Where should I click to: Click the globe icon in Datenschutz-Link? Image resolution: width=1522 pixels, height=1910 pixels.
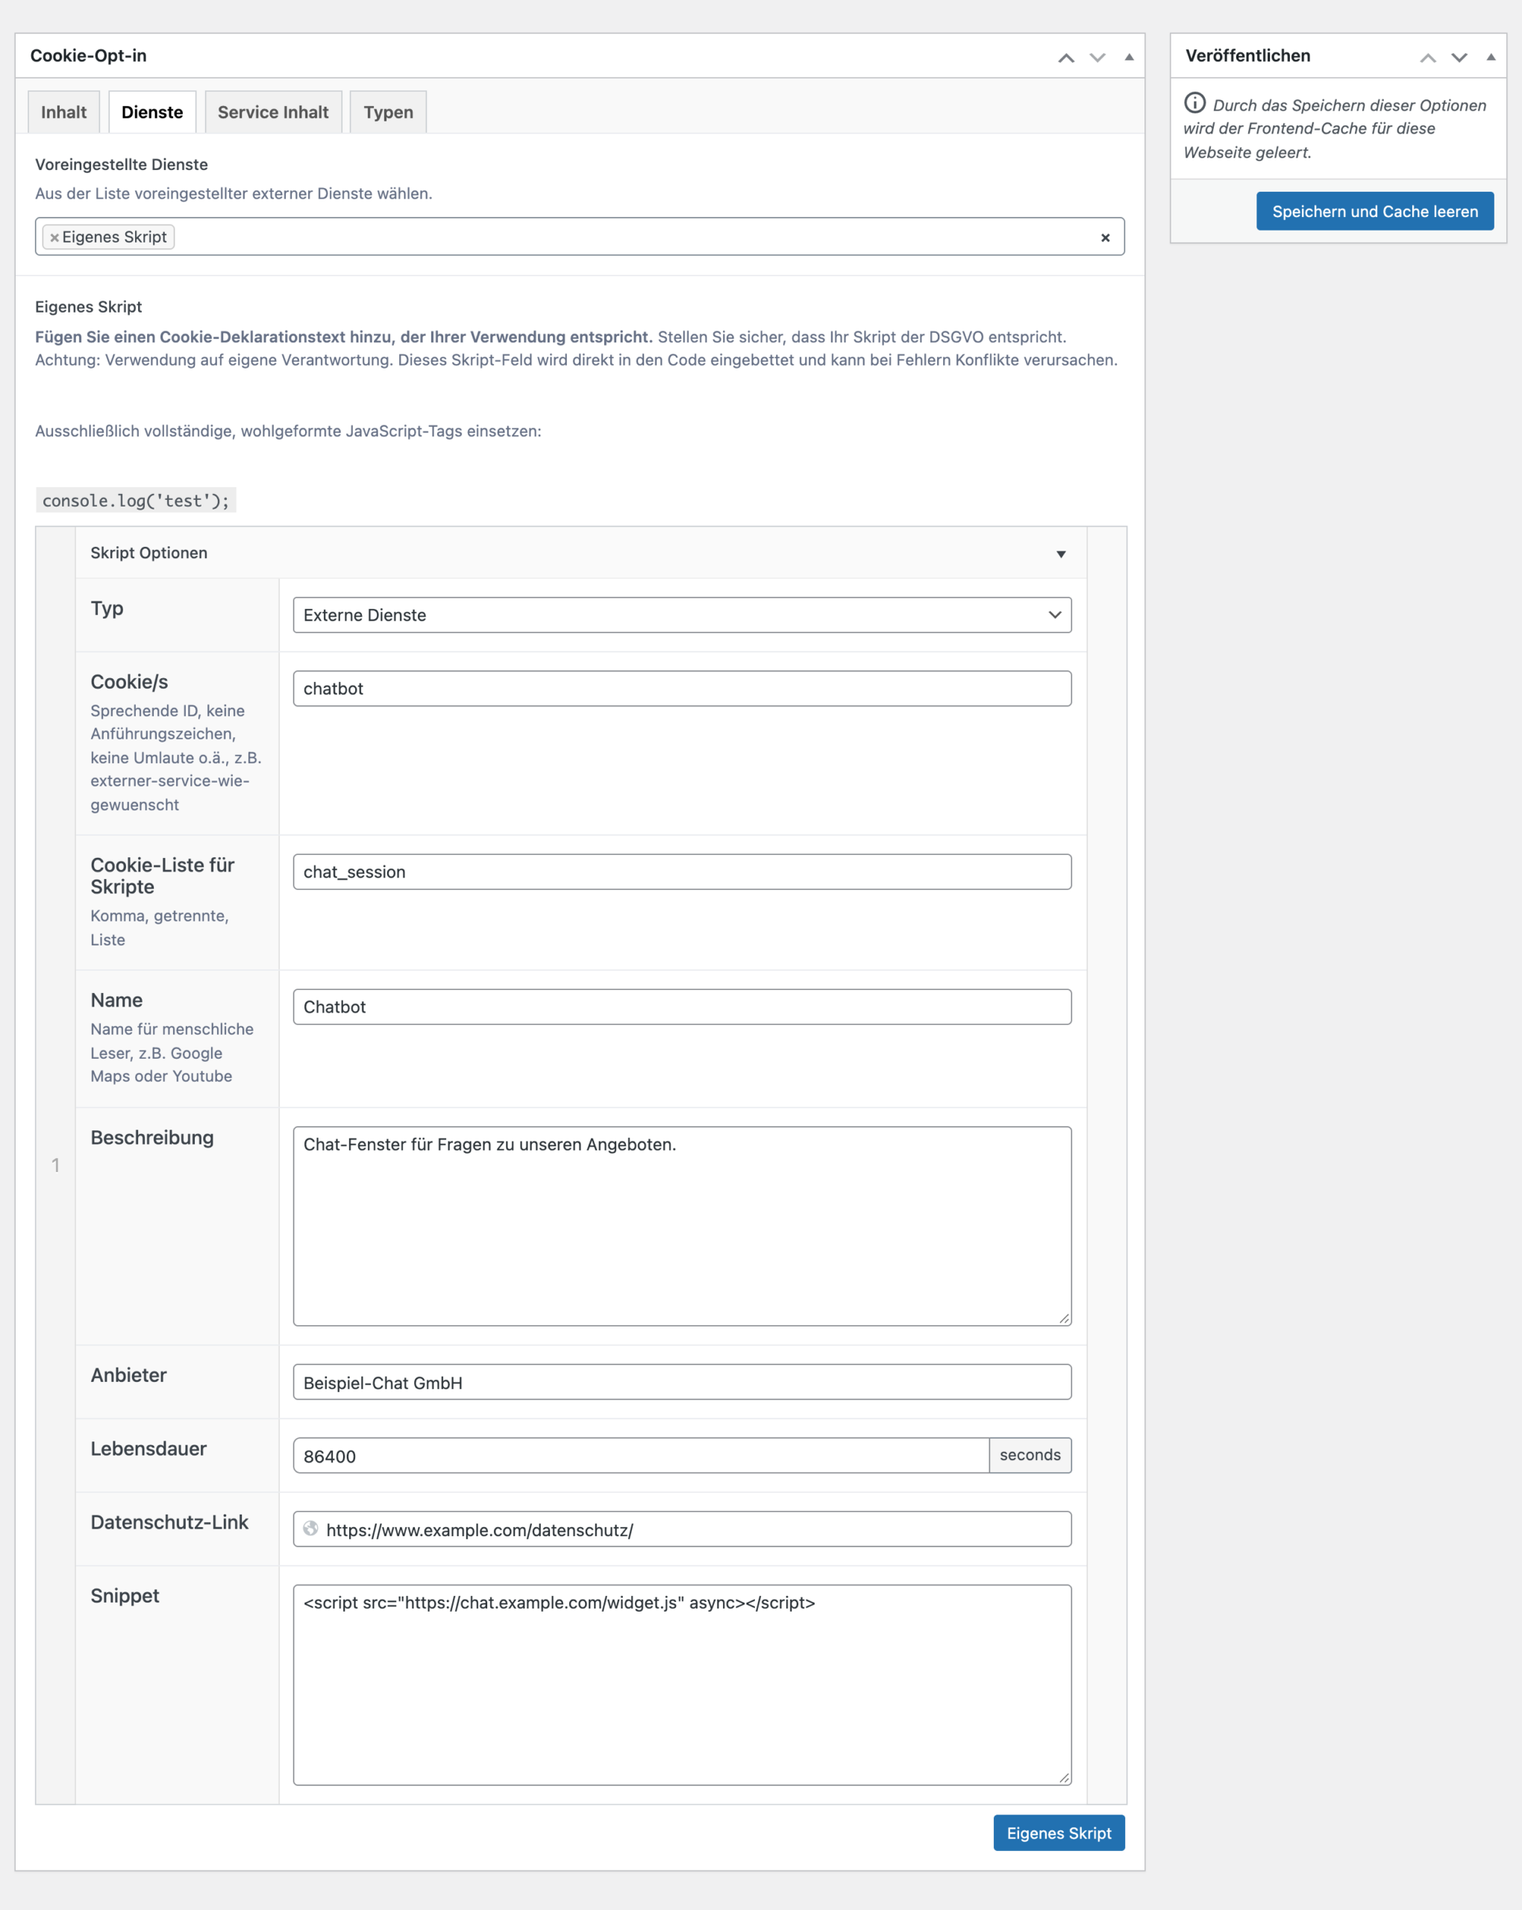(311, 1529)
